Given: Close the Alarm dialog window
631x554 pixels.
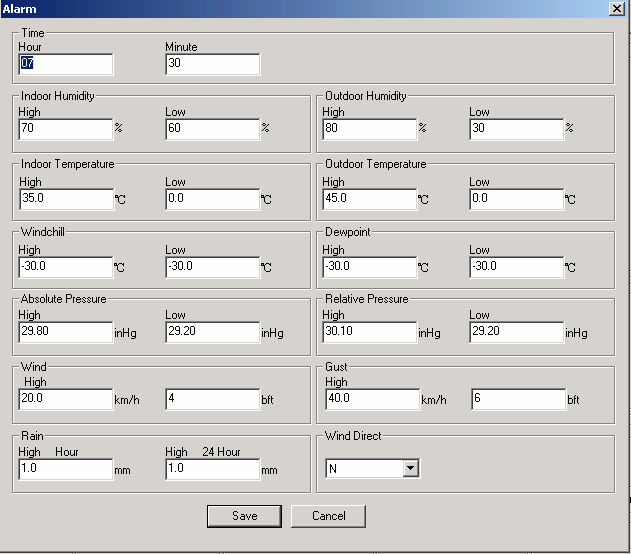Looking at the screenshot, I should point(617,8).
